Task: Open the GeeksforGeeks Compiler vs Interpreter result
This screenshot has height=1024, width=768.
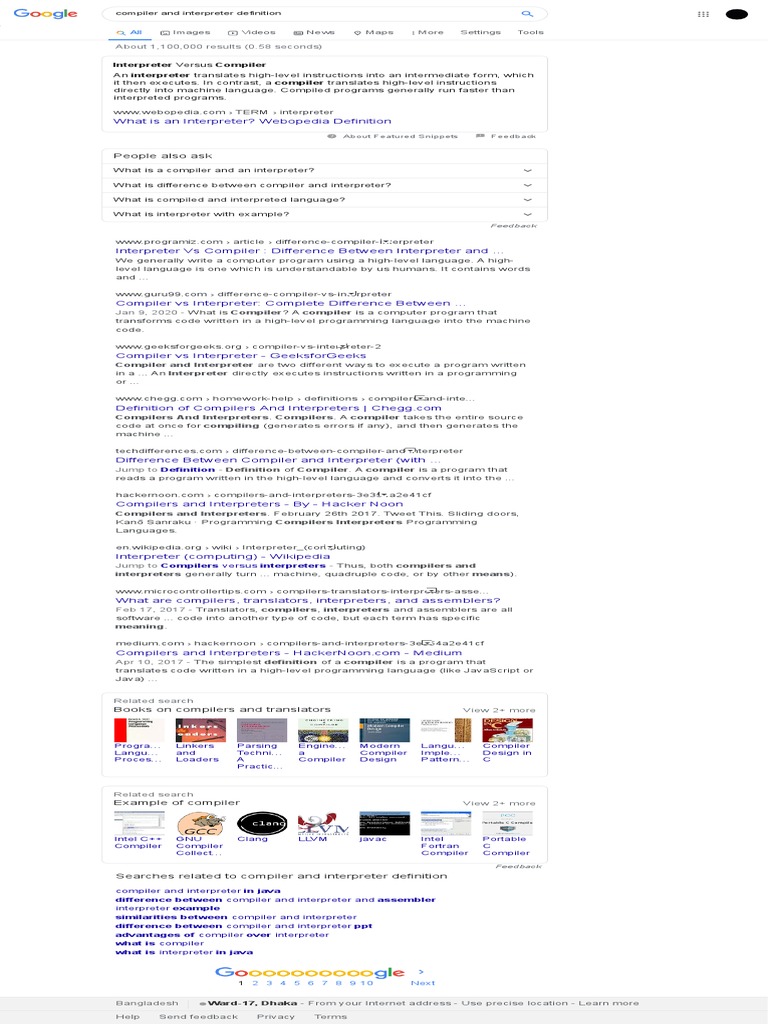Action: [x=240, y=356]
